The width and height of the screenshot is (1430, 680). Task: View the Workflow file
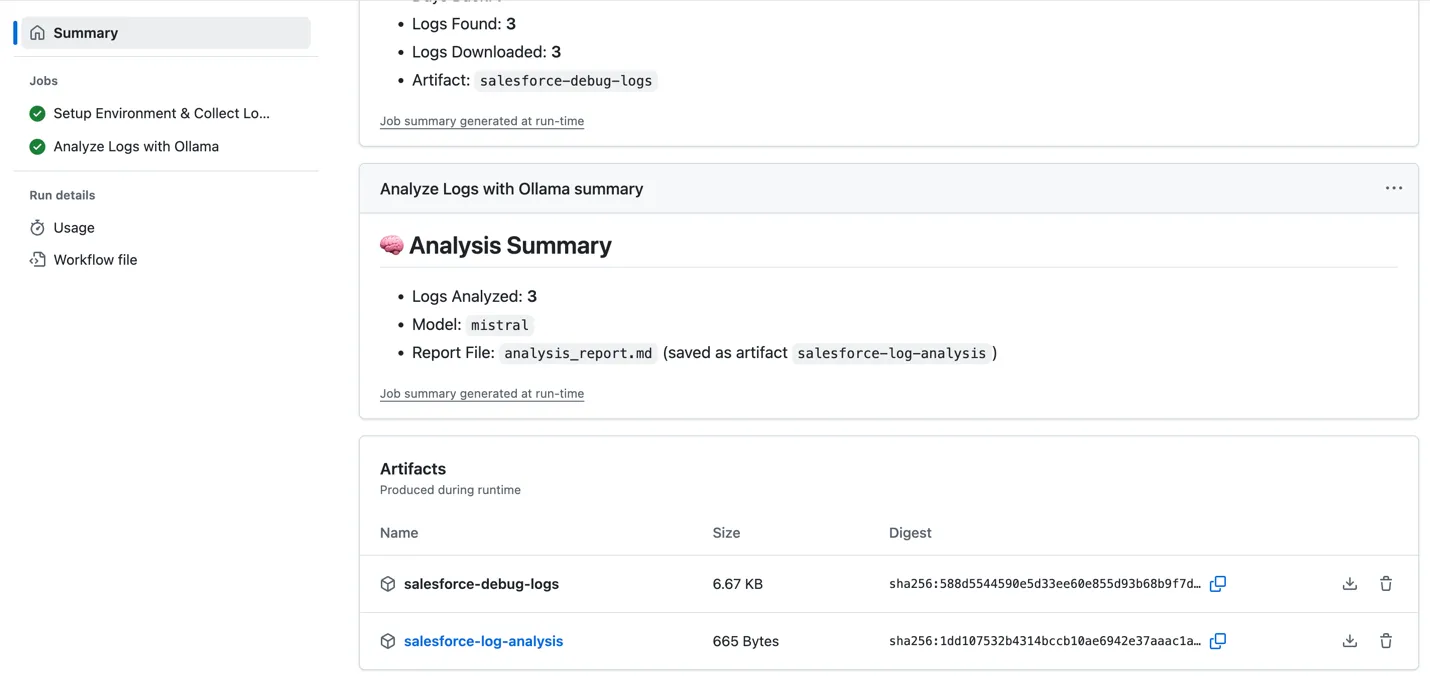click(95, 260)
